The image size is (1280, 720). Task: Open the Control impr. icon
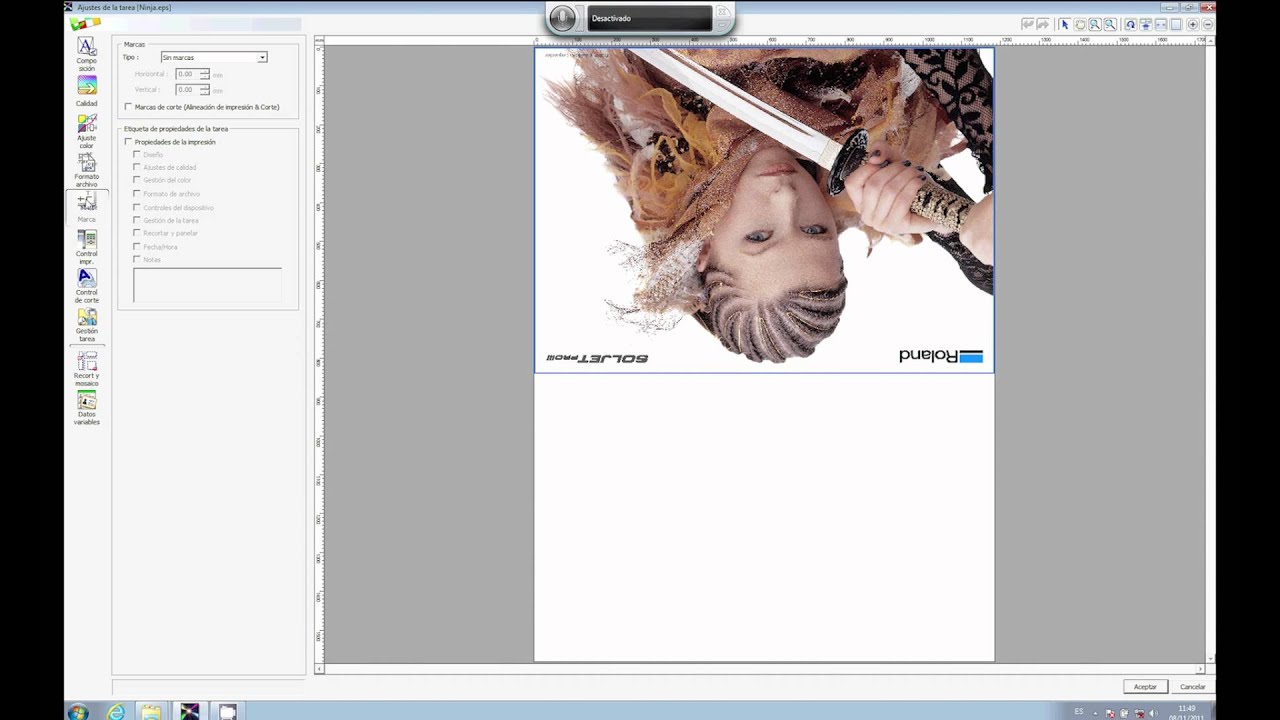87,239
